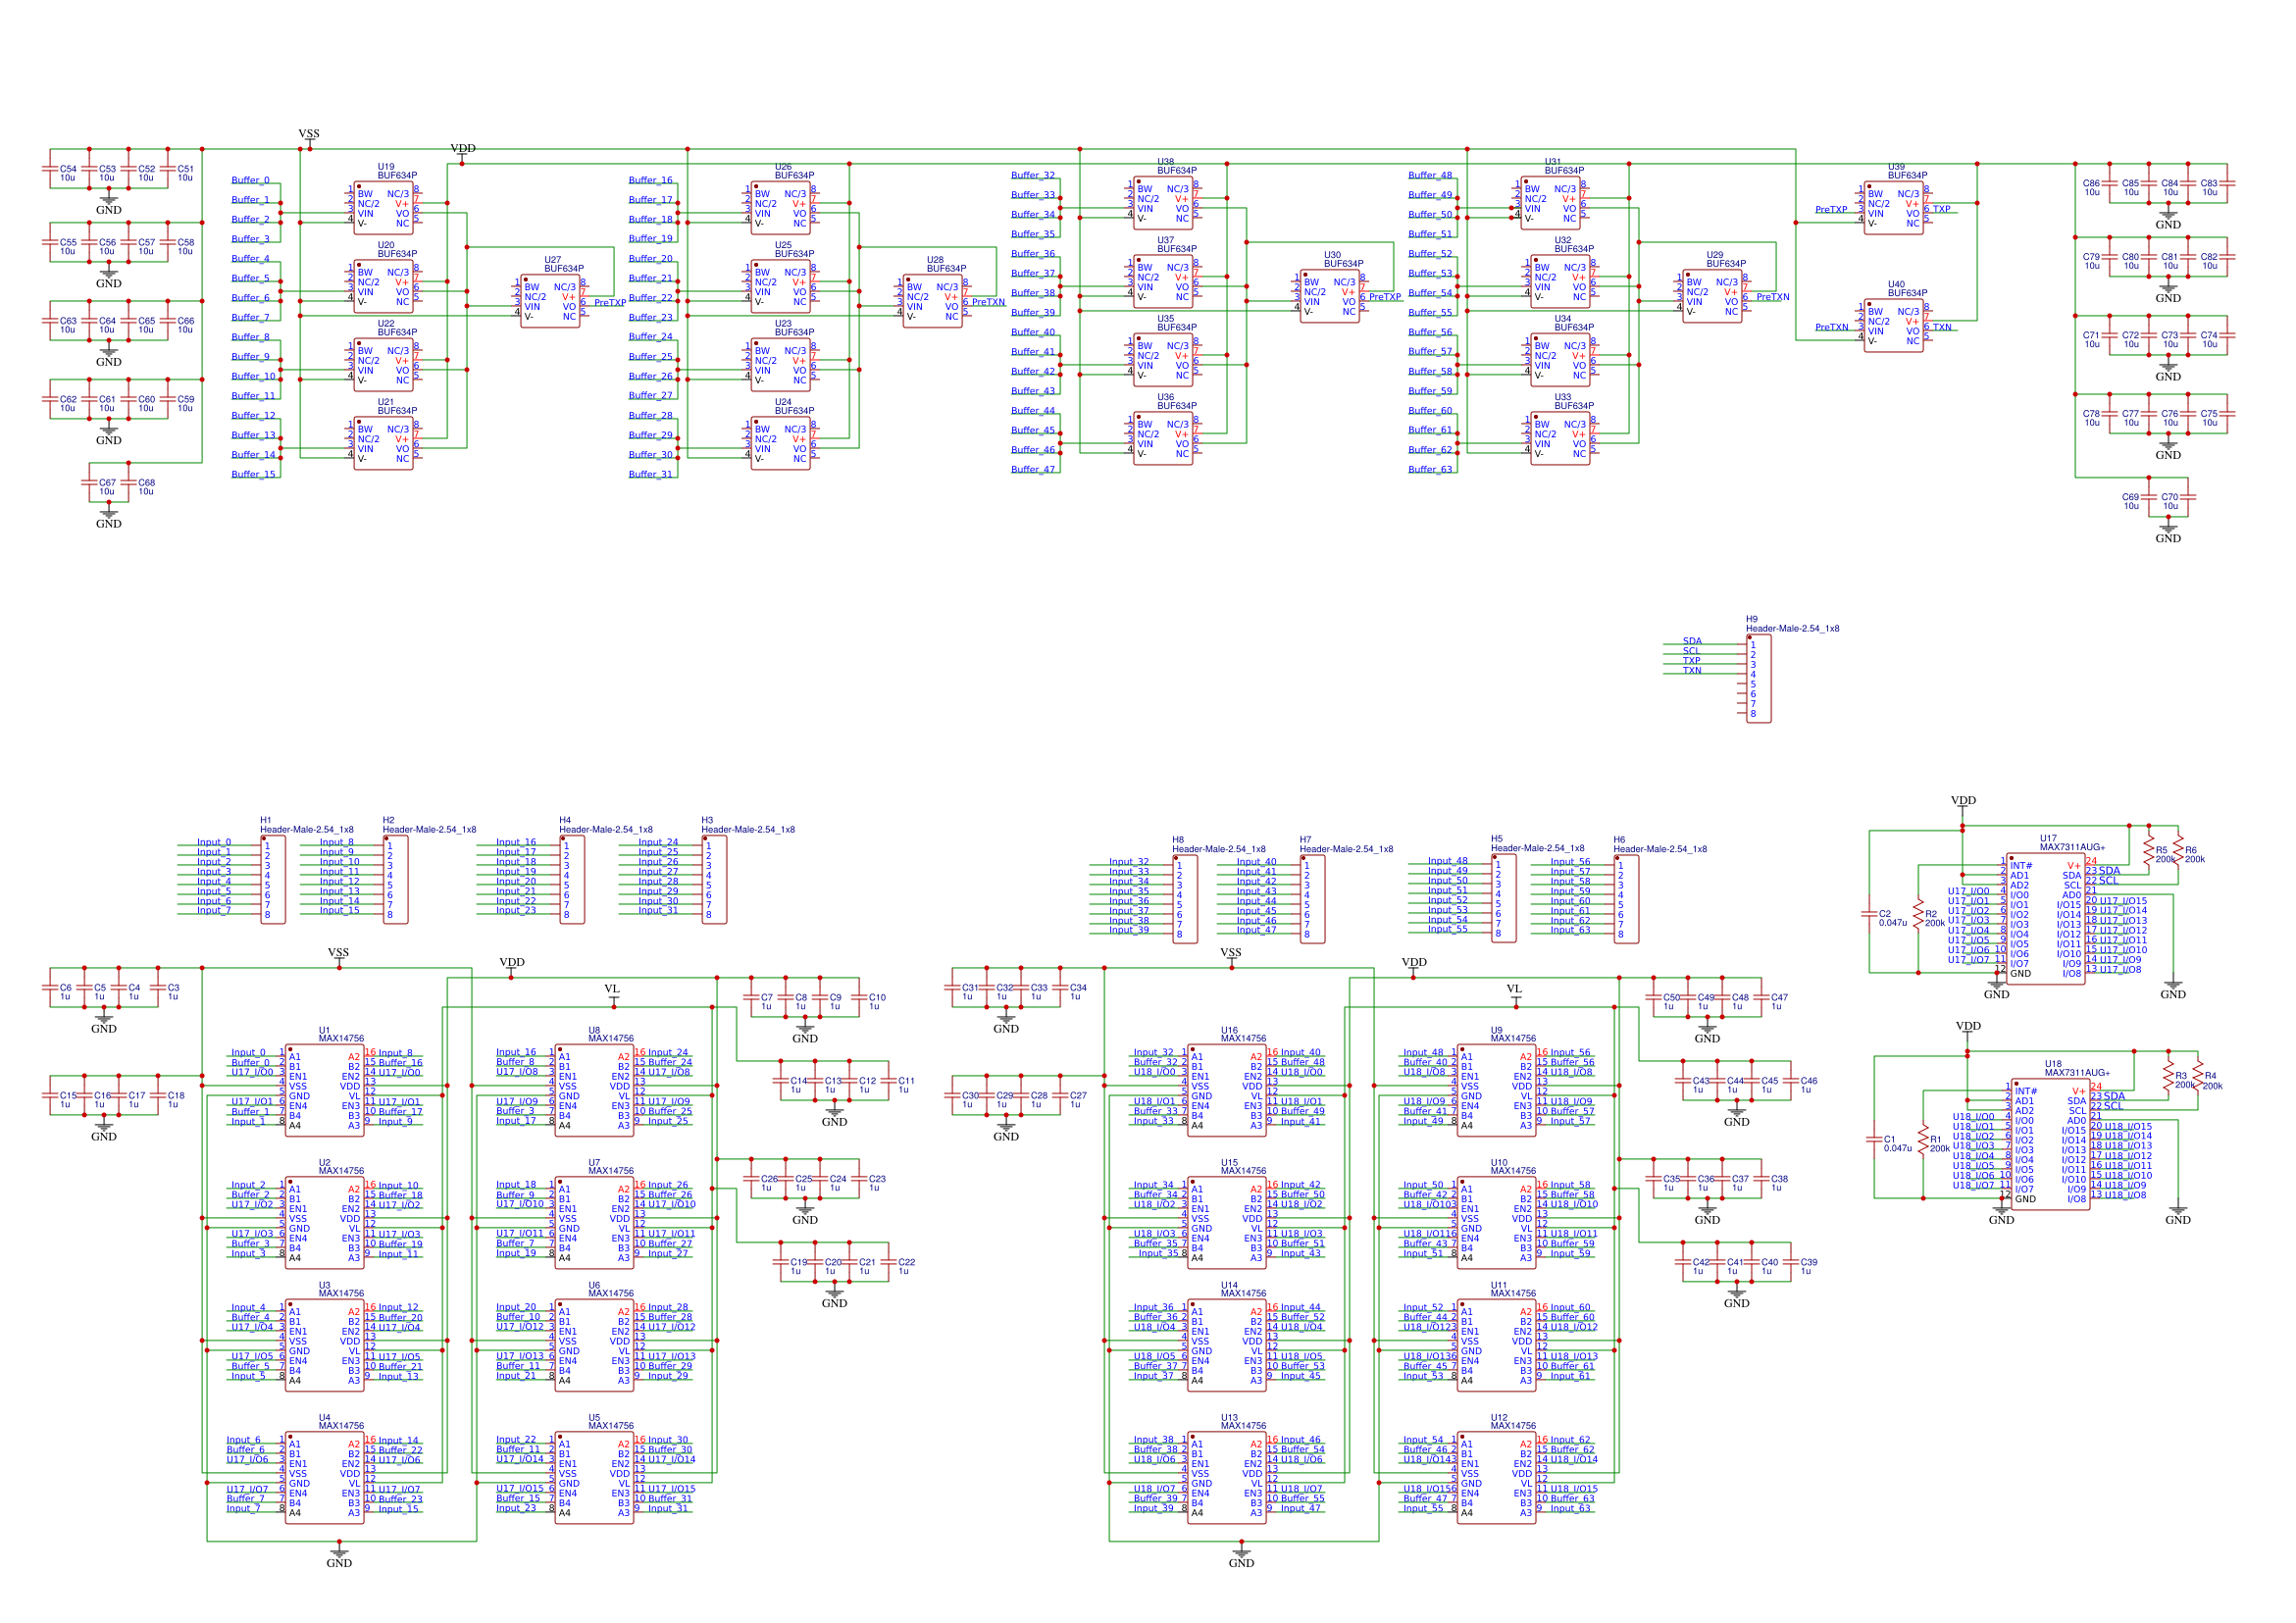
Task: Select the U29 BUF634P designator label
Action: 1726,259
